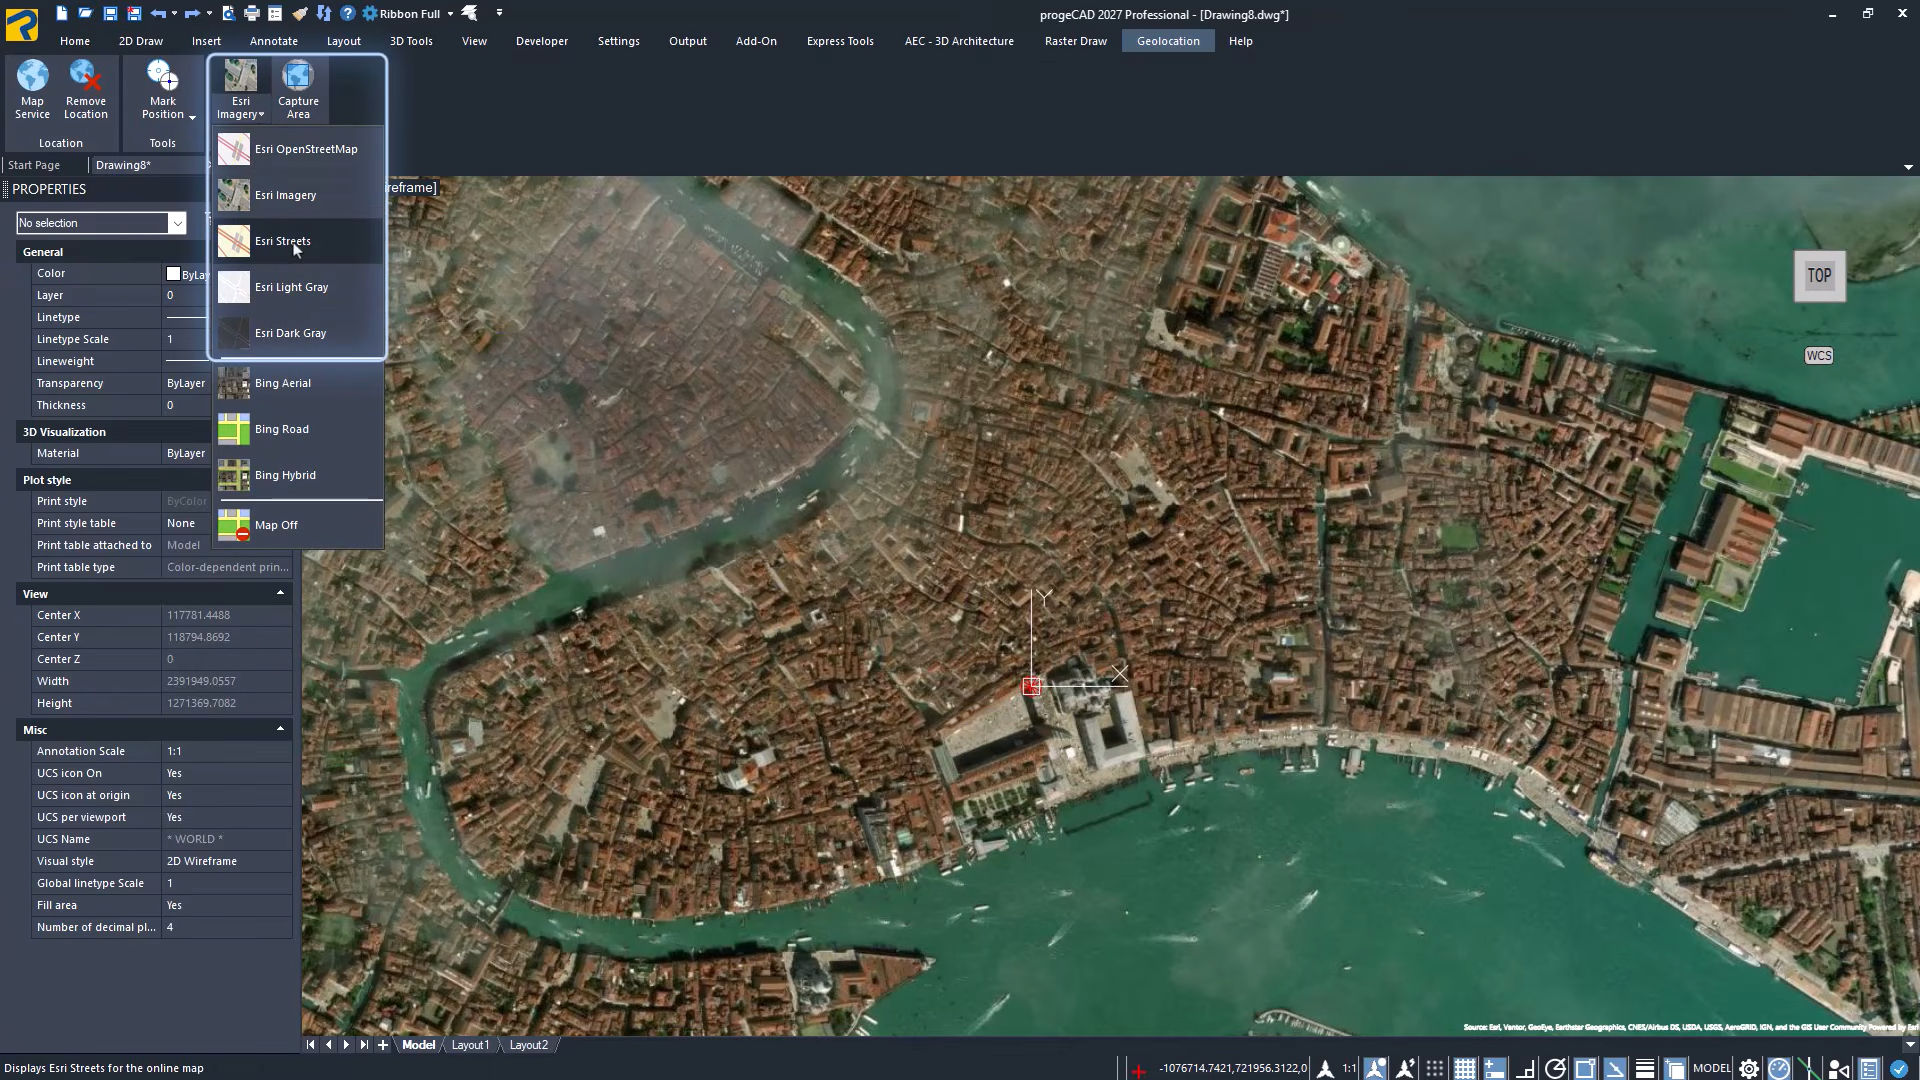Viewport: 1920px width, 1080px height.
Task: Click the progeCAD application logo
Action: click(x=22, y=24)
